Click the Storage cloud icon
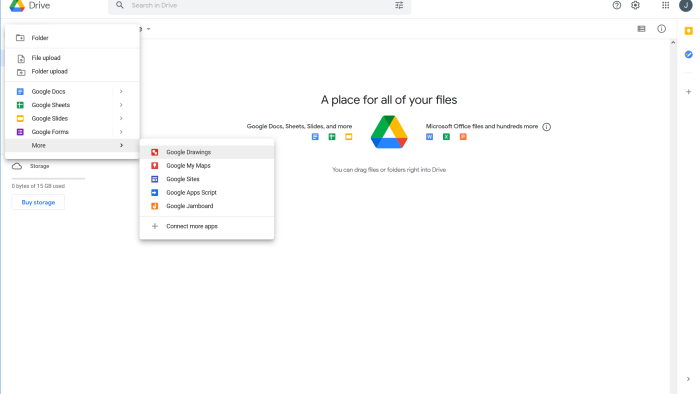The height and width of the screenshot is (394, 700). (17, 166)
